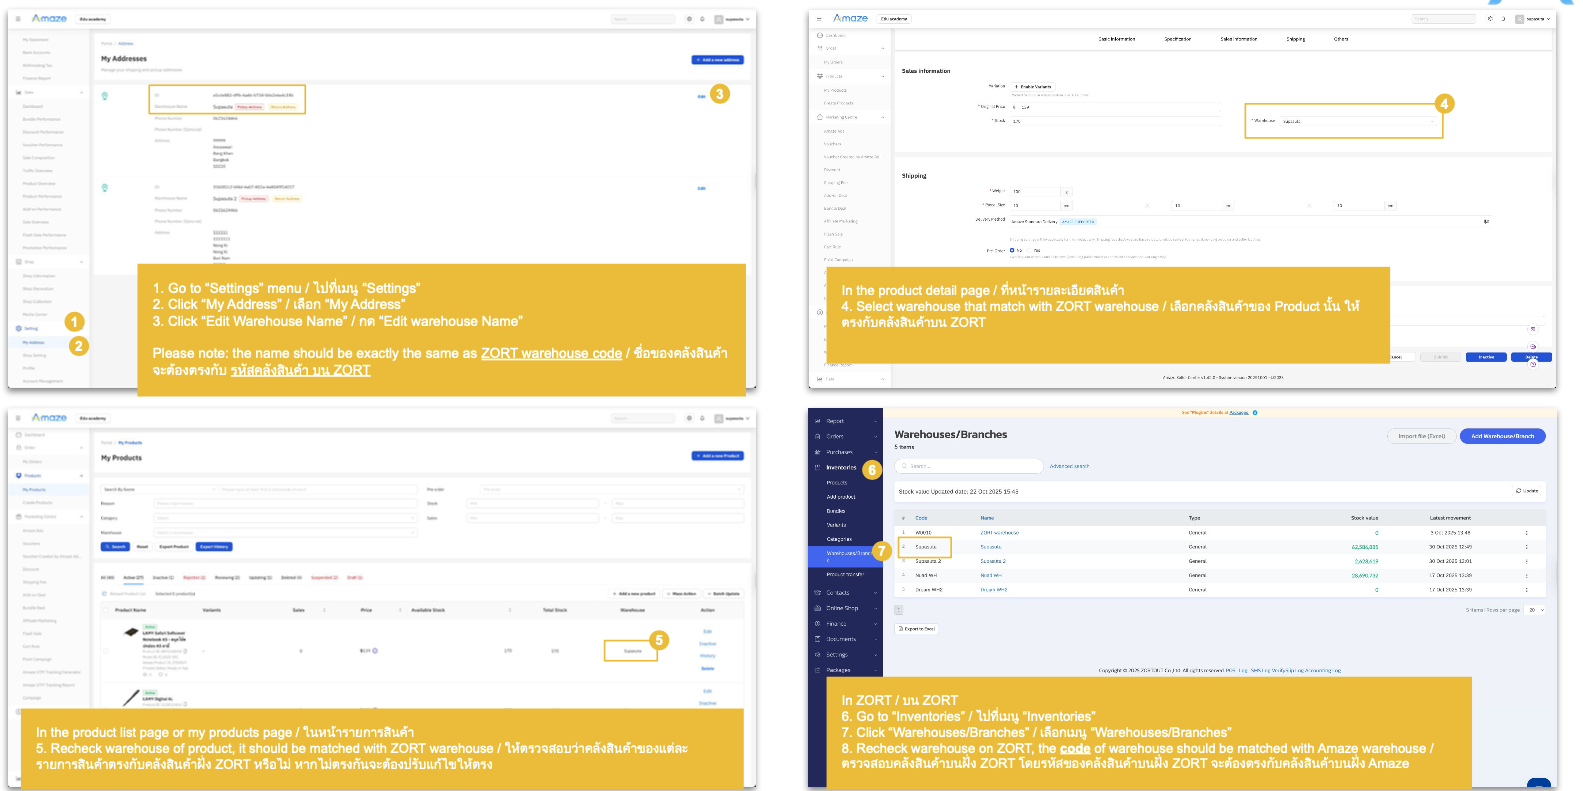Viewport: 1583px width, 791px height.
Task: Click the Export History button
Action: 214,547
